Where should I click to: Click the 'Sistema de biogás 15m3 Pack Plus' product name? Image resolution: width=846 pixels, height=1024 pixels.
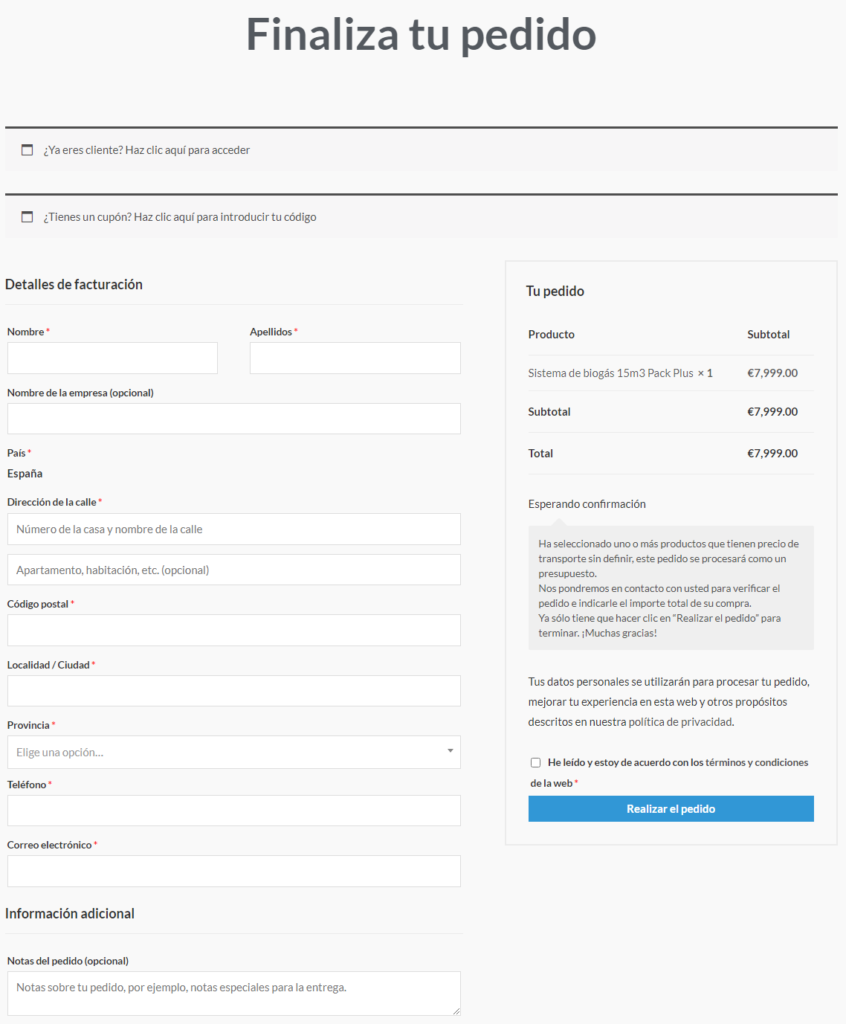coord(610,373)
